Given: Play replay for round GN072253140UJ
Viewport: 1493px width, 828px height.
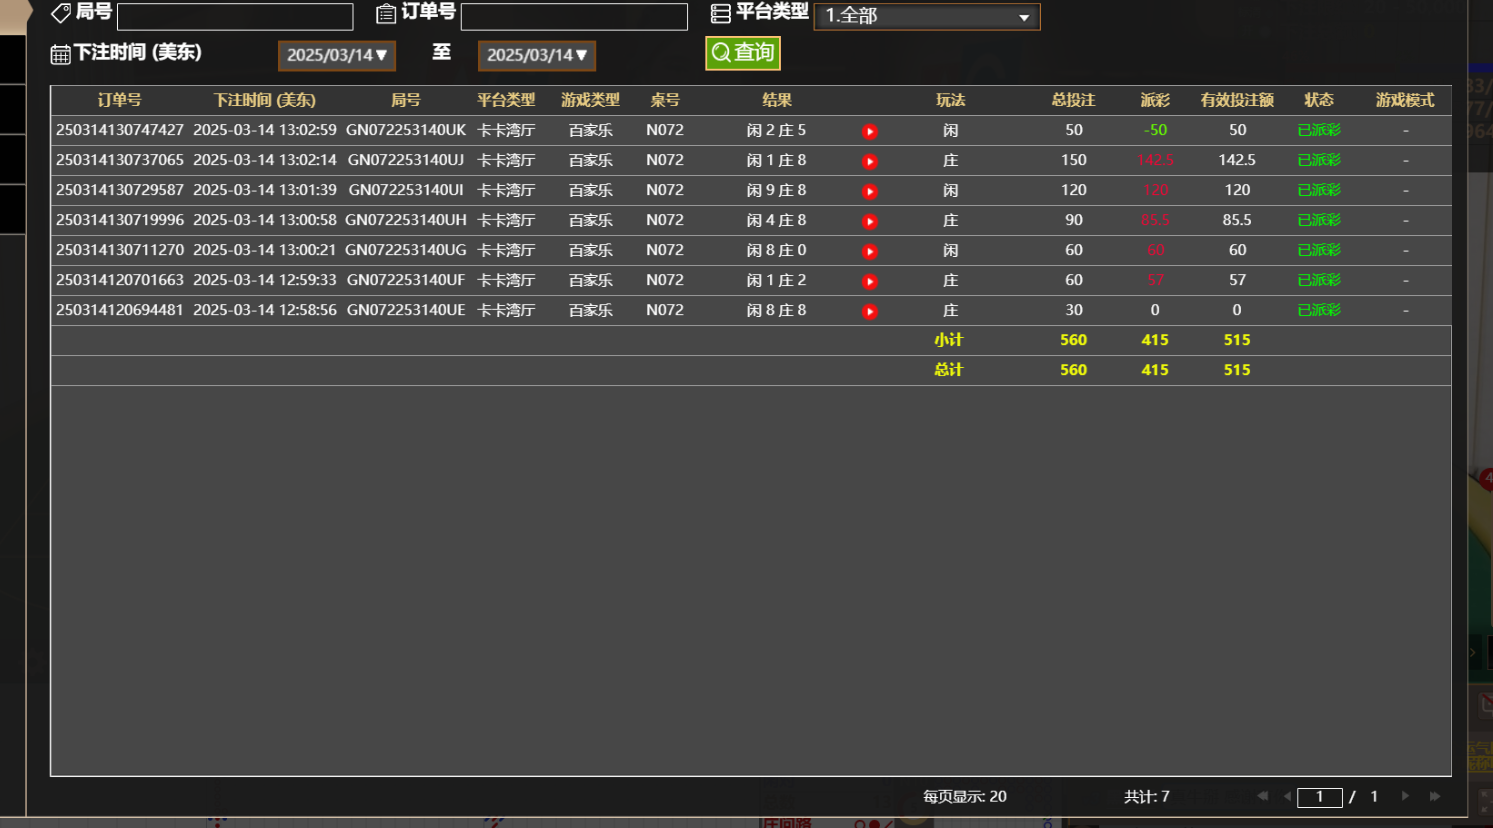Looking at the screenshot, I should tap(870, 161).
